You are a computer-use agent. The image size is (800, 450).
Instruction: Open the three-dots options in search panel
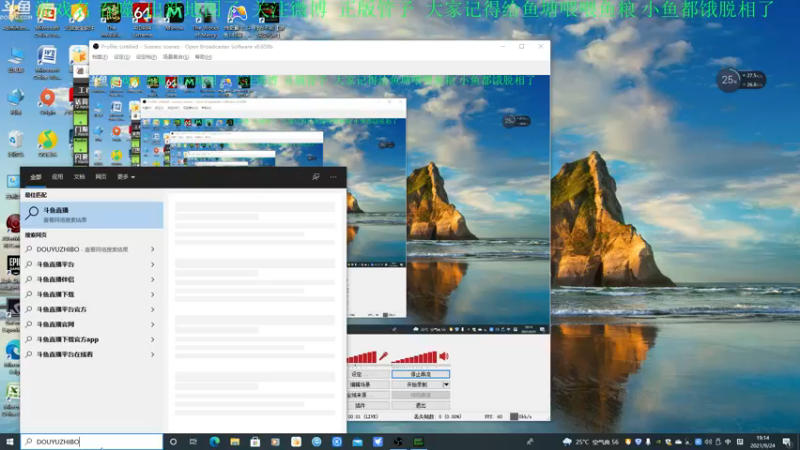tap(333, 177)
